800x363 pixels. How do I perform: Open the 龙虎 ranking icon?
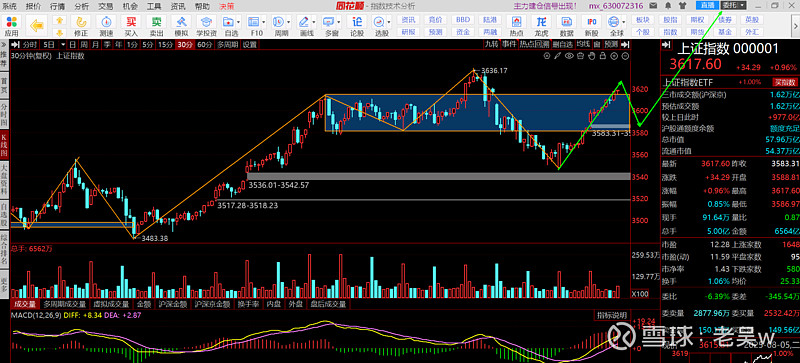click(x=541, y=25)
